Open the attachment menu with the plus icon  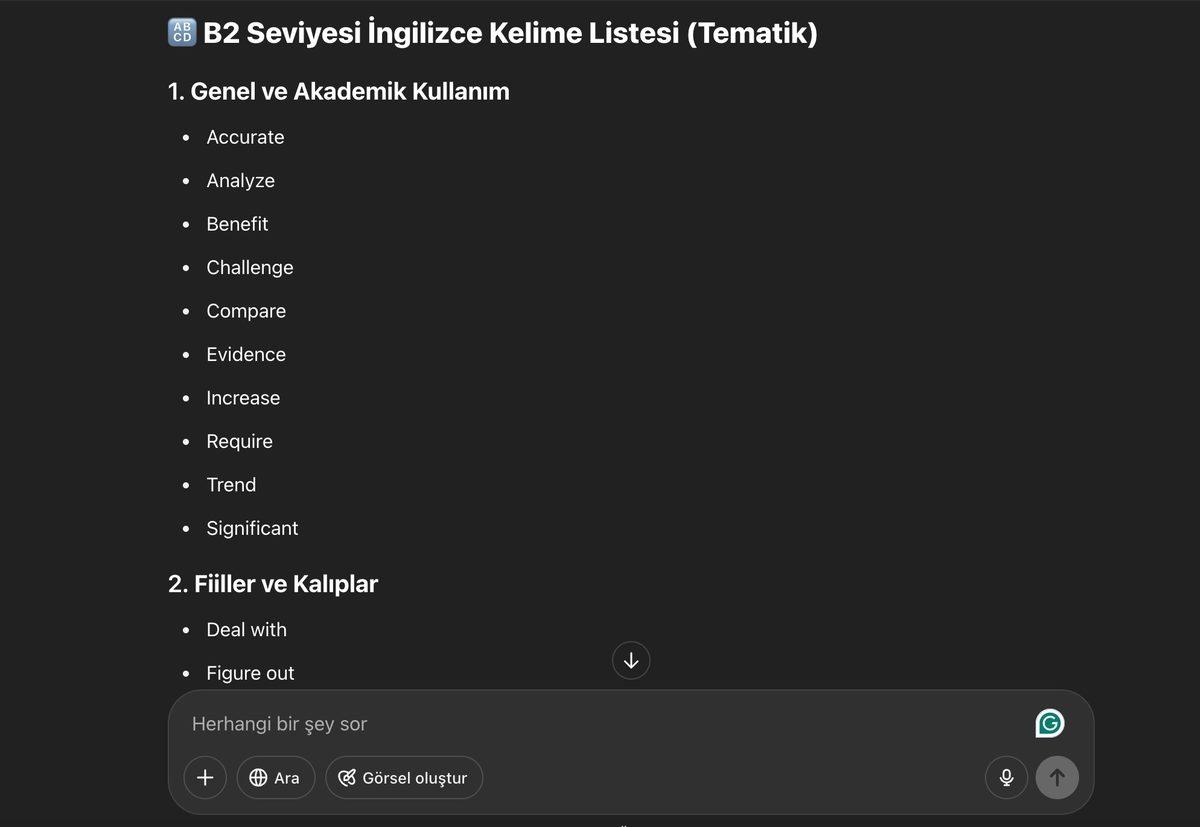204,777
